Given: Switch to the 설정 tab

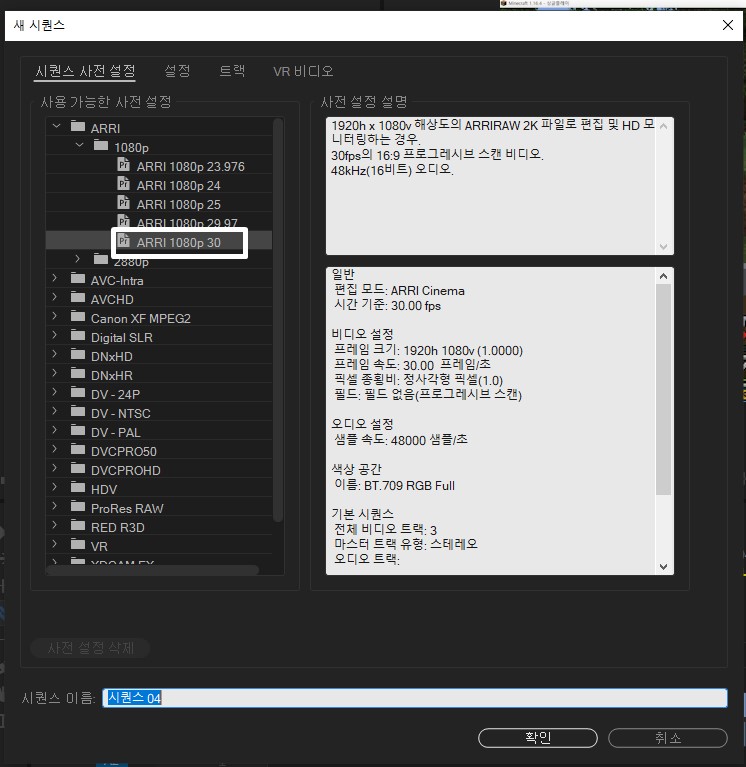Looking at the screenshot, I should [177, 71].
